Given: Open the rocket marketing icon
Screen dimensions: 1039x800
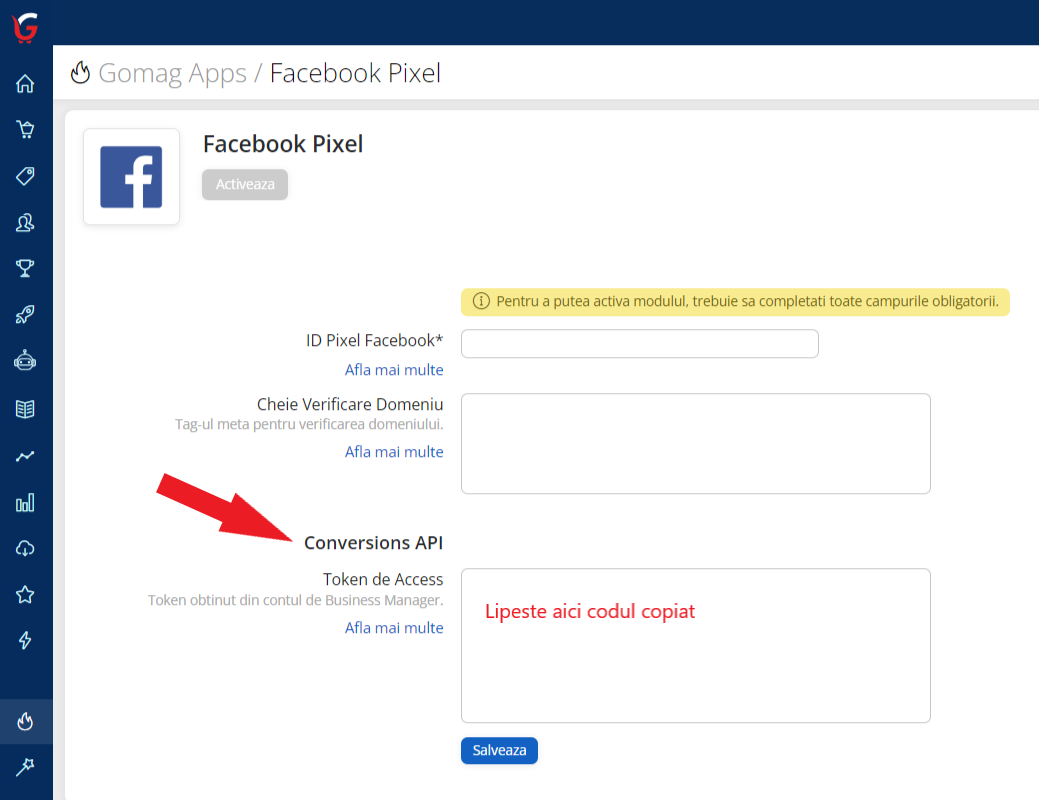Looking at the screenshot, I should point(25,314).
